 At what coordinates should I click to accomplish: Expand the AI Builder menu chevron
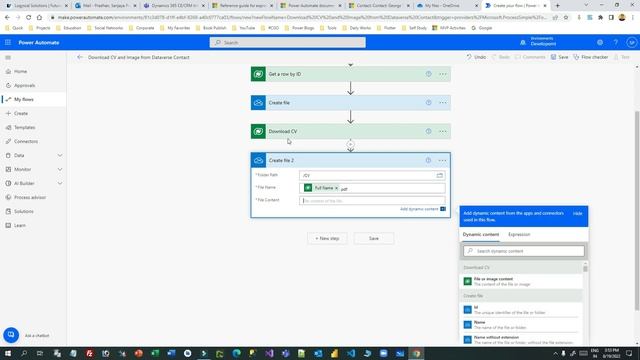(x=60, y=183)
